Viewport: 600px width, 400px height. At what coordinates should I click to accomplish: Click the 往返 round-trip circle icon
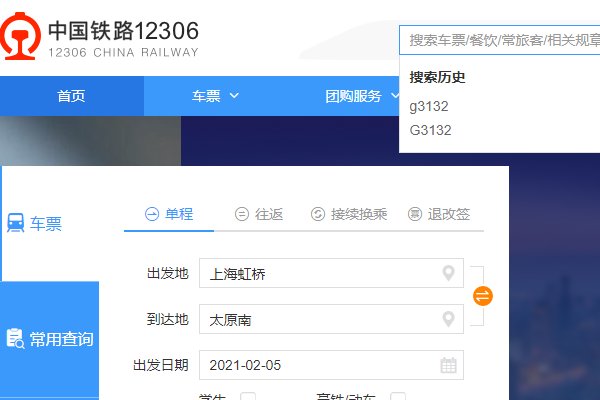point(241,214)
